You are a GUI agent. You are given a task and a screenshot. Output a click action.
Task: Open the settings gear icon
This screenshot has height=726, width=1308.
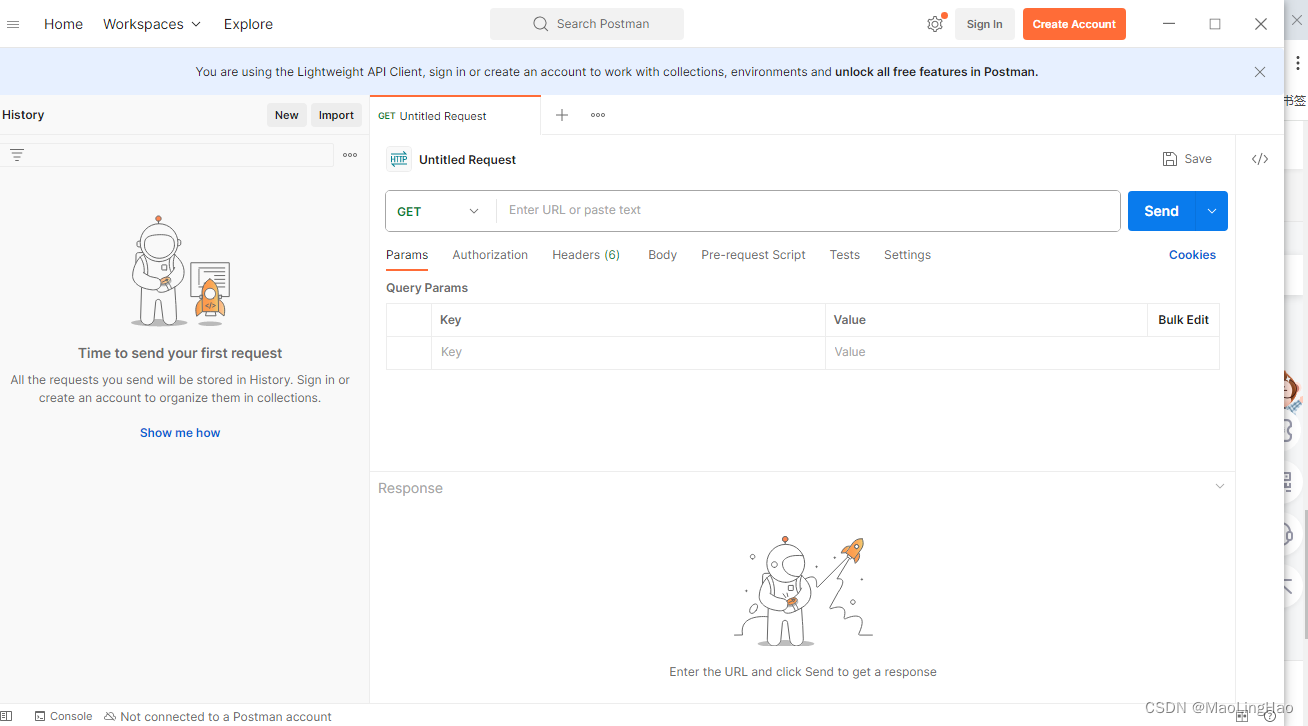(935, 24)
